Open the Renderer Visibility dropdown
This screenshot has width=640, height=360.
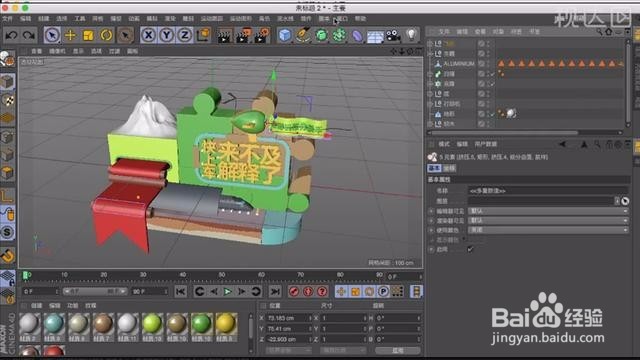[x=548, y=220]
